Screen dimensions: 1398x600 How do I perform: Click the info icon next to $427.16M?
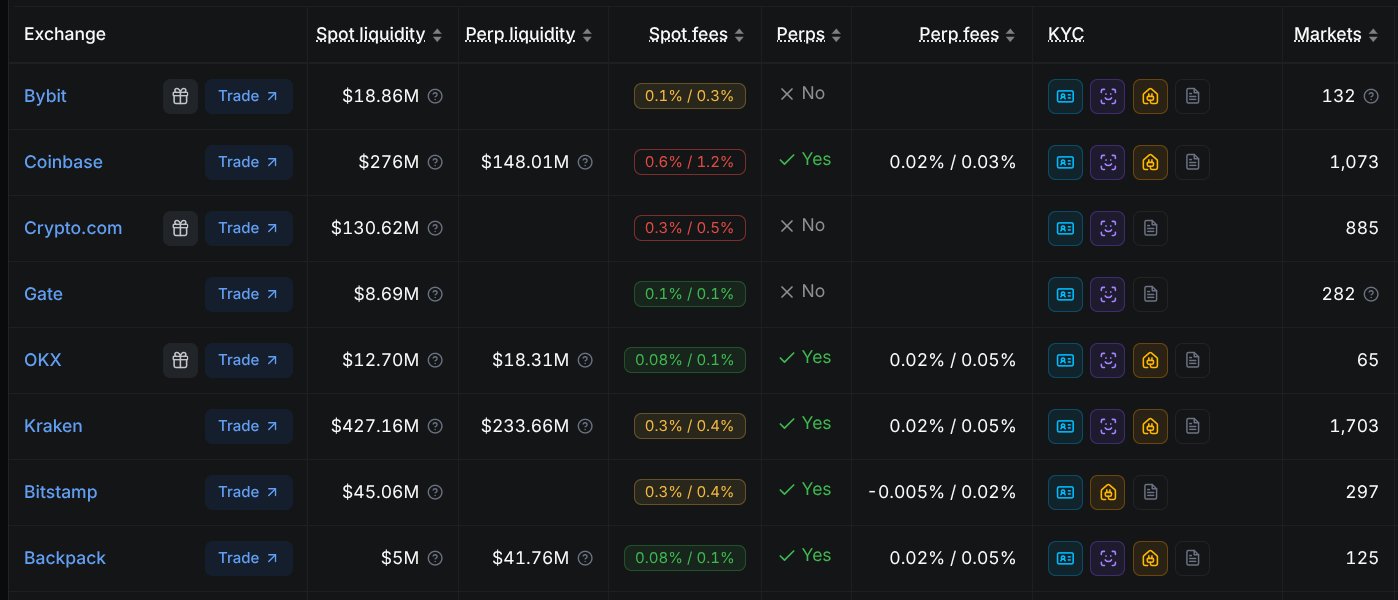tap(435, 426)
